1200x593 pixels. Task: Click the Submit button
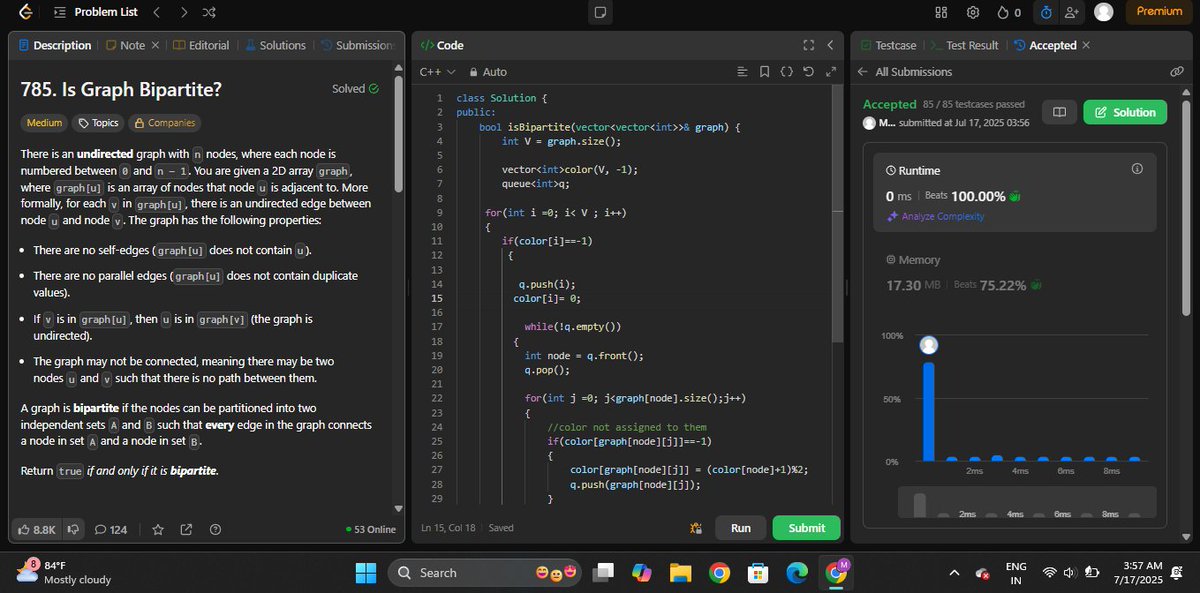(x=807, y=528)
